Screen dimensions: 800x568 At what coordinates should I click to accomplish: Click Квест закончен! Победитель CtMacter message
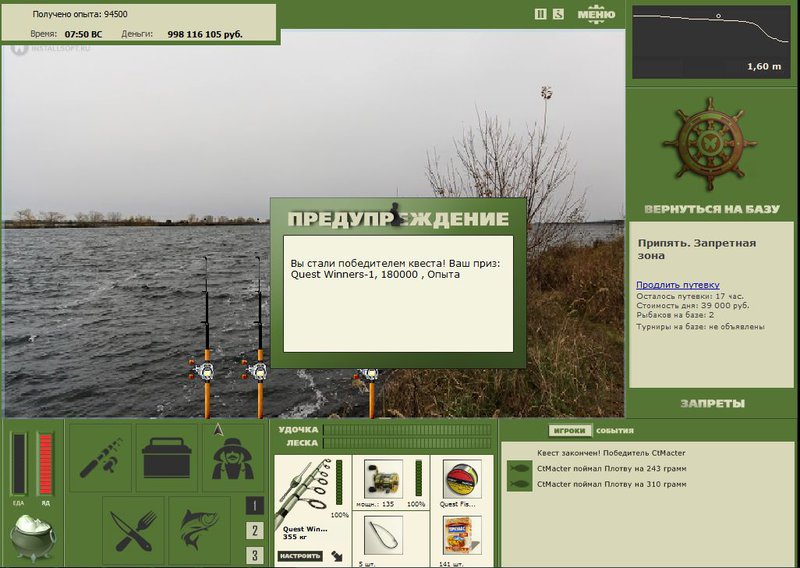(611, 453)
